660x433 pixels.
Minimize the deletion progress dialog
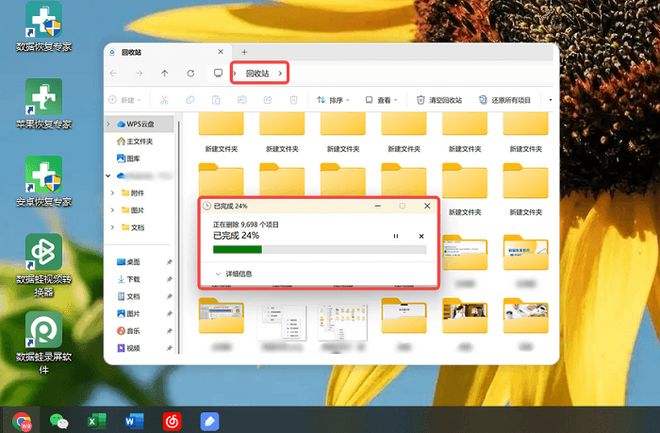pyautogui.click(x=378, y=206)
